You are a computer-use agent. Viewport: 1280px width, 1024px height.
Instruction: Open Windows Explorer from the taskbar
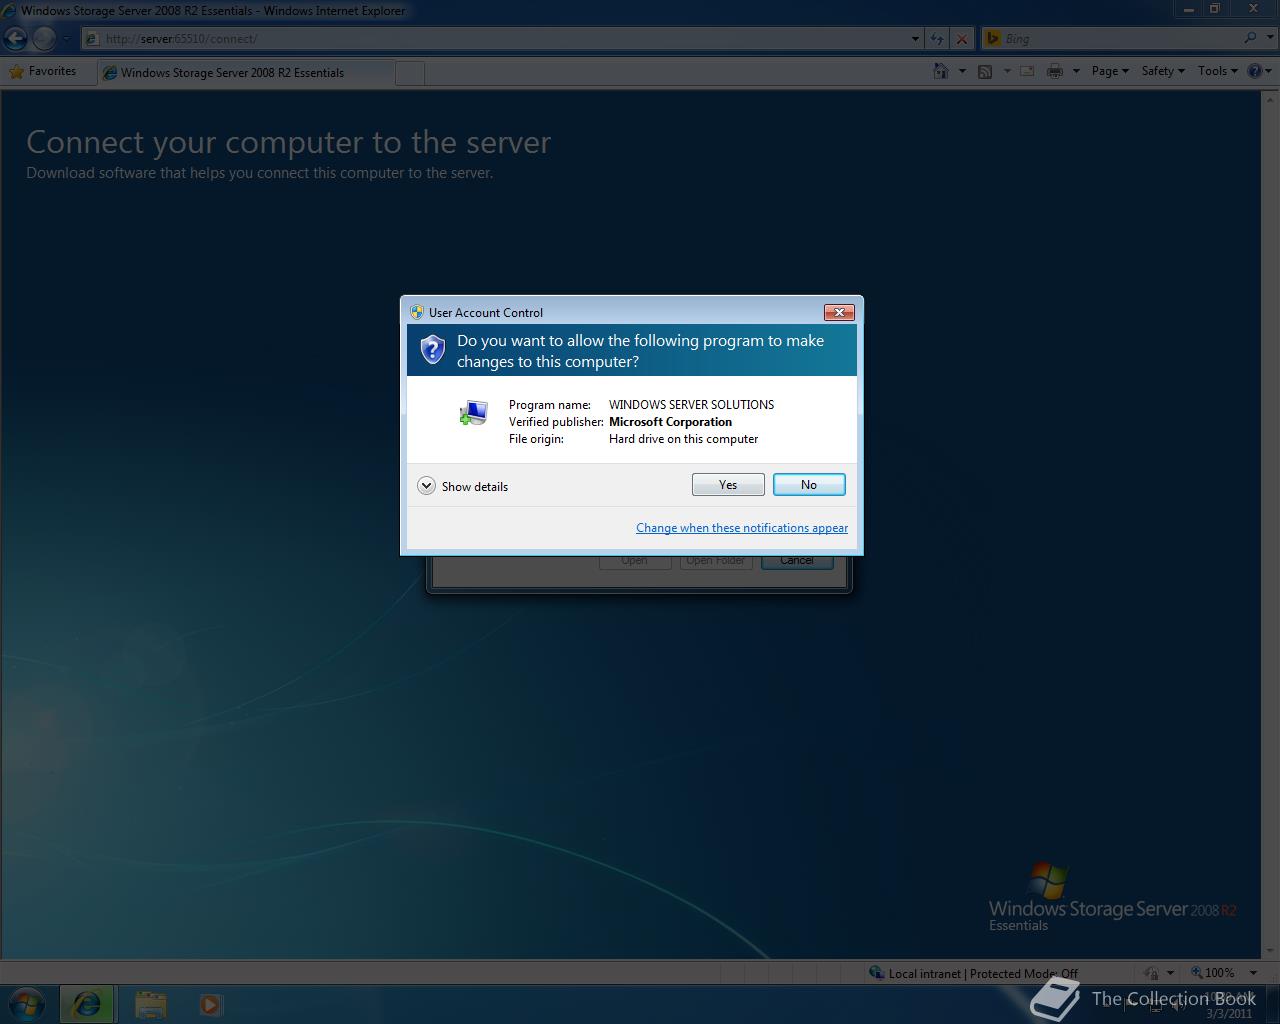[150, 1004]
